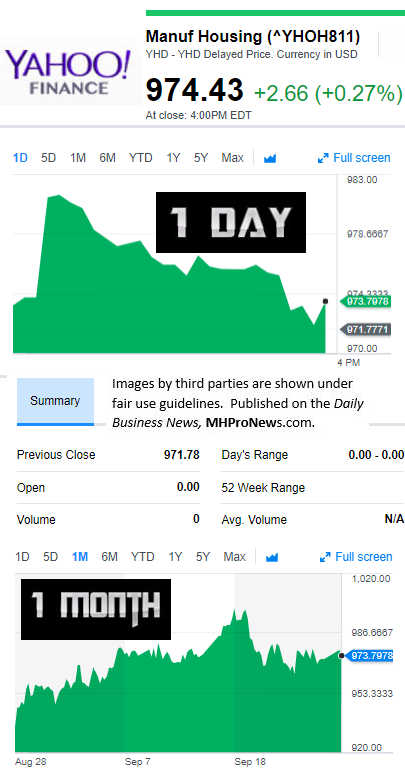Click the Yahoo Finance logo
Screen dimensions: 405x779
(x=69, y=73)
